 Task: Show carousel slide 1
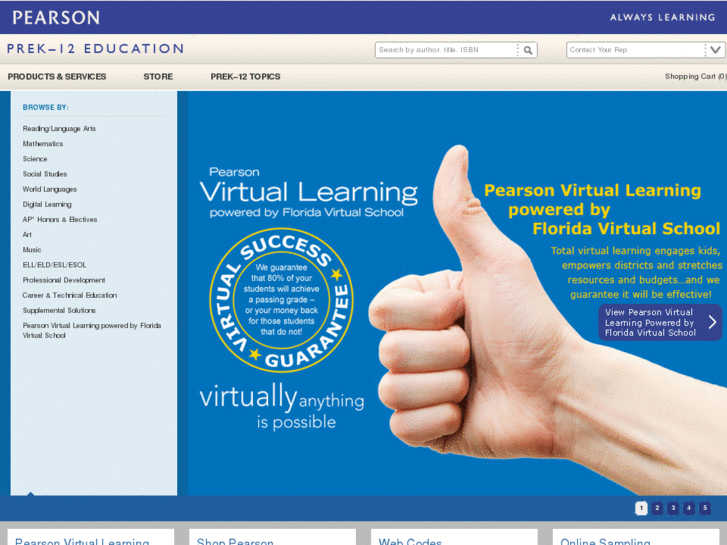click(641, 508)
